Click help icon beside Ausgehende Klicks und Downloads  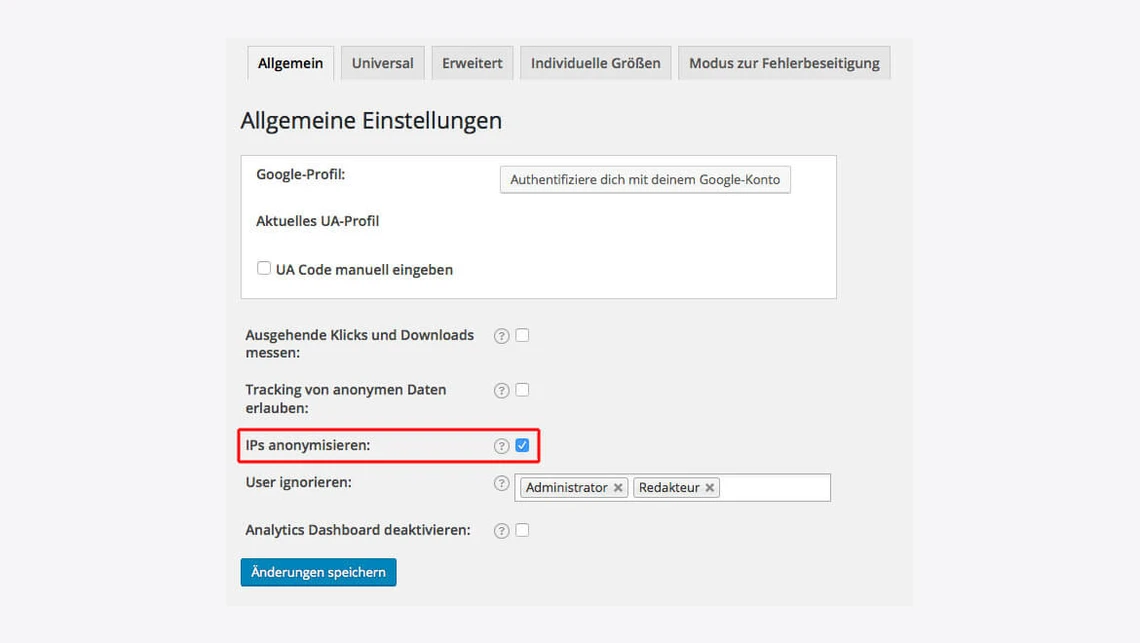pos(502,336)
